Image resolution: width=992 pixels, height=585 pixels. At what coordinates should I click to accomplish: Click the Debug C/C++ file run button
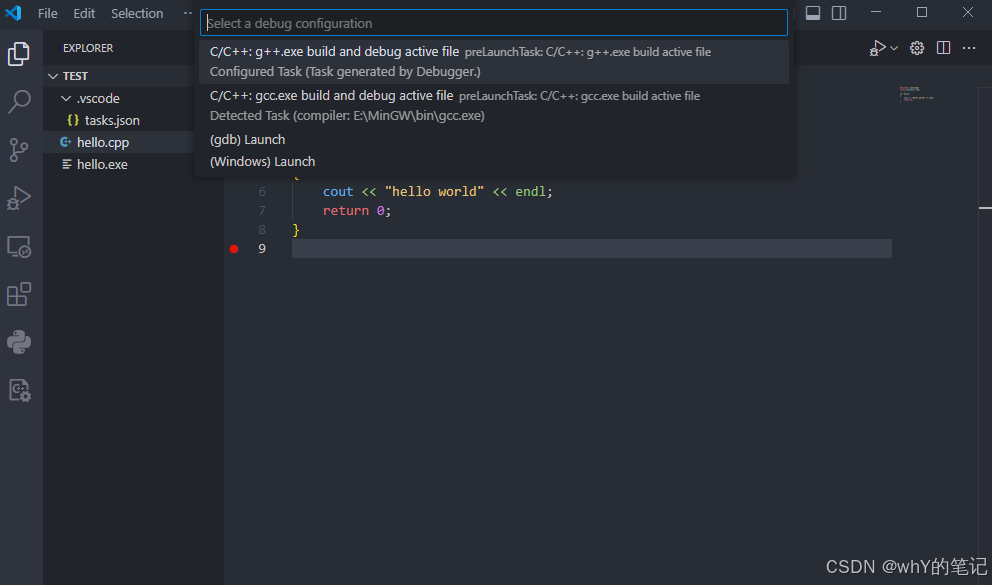point(877,48)
